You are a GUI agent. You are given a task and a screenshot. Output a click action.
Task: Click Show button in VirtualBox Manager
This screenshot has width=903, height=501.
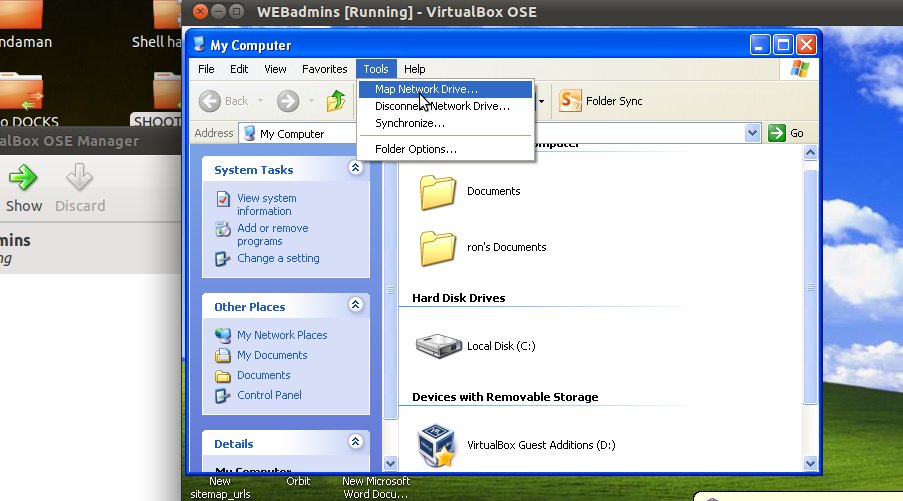click(24, 188)
